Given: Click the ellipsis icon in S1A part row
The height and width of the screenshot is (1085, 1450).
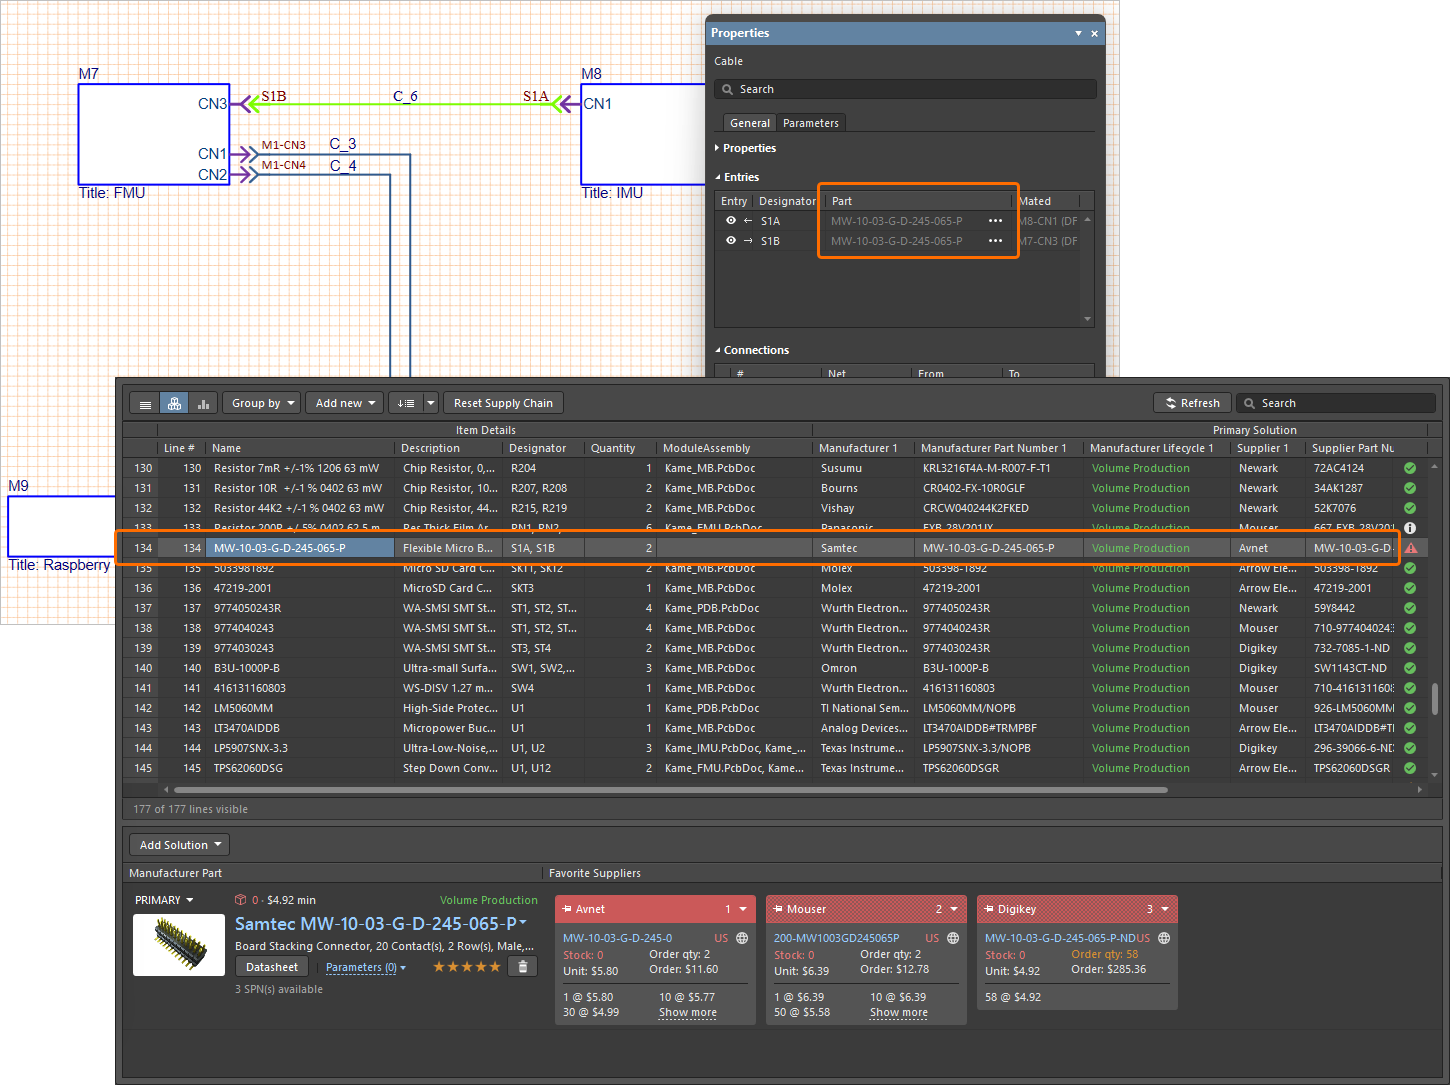Looking at the screenshot, I should tap(995, 221).
